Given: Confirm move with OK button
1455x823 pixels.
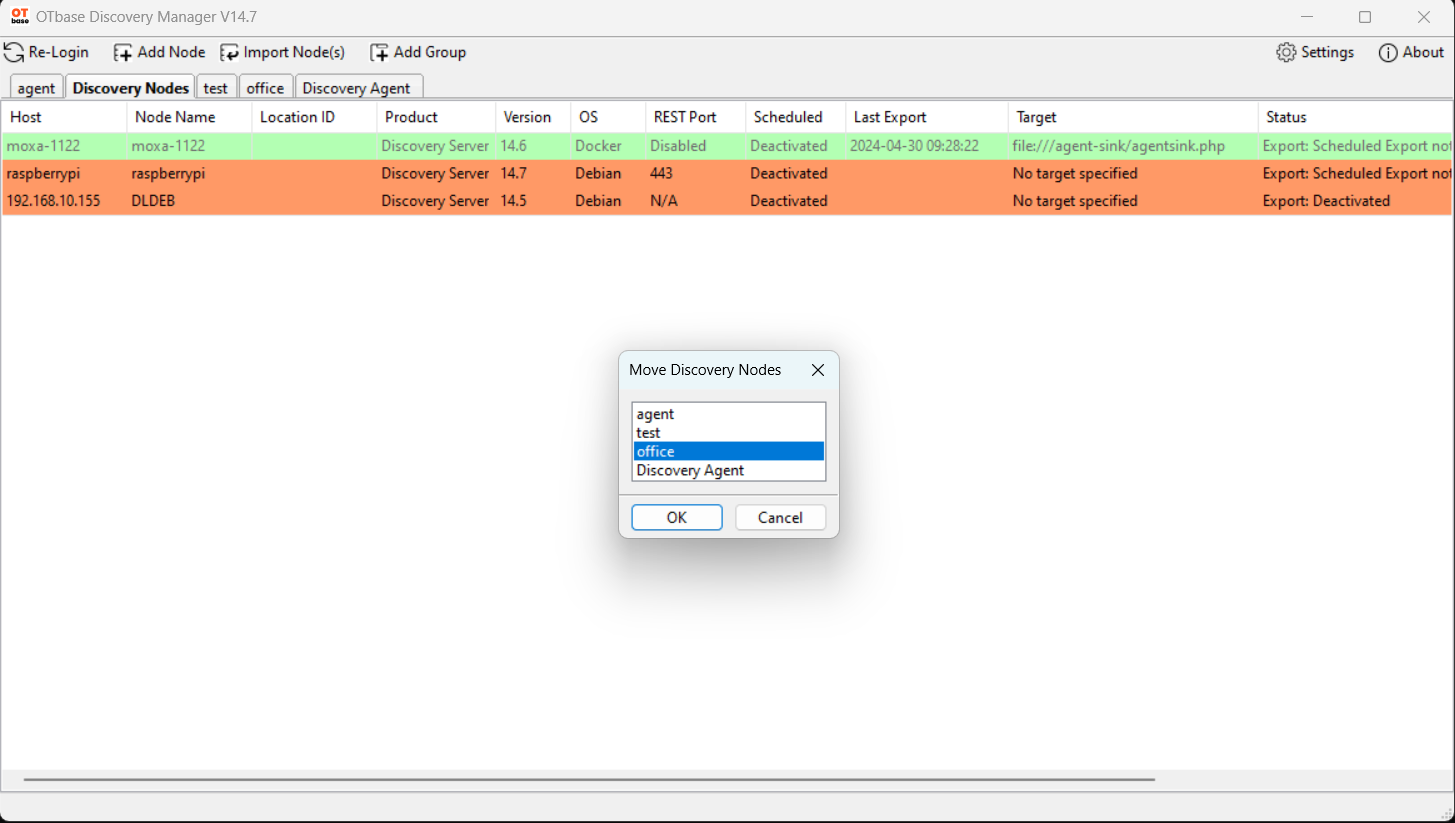Looking at the screenshot, I should pos(677,517).
